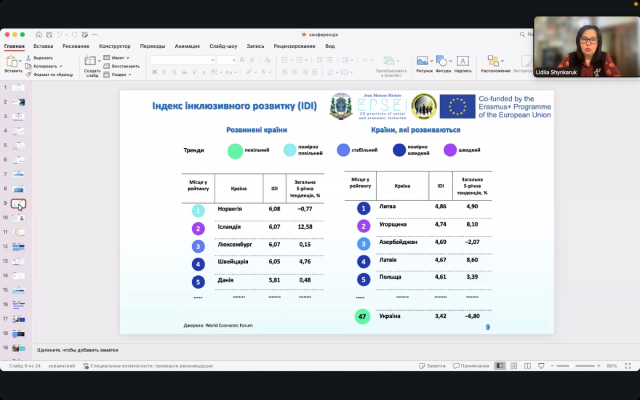Screen dimensions: 640x400
Task: Click the Фигуры (Shapes) icon
Action: pyautogui.click(x=444, y=61)
